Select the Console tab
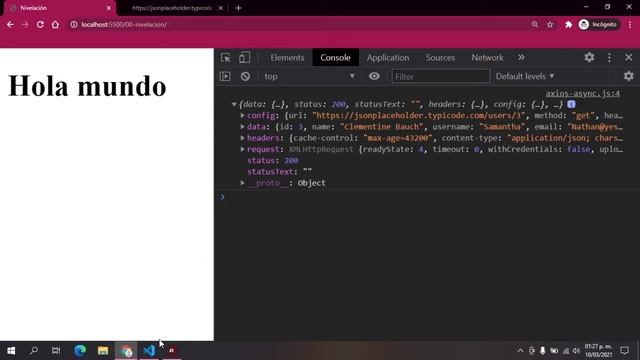Viewport: 640px width, 360px height. [335, 58]
